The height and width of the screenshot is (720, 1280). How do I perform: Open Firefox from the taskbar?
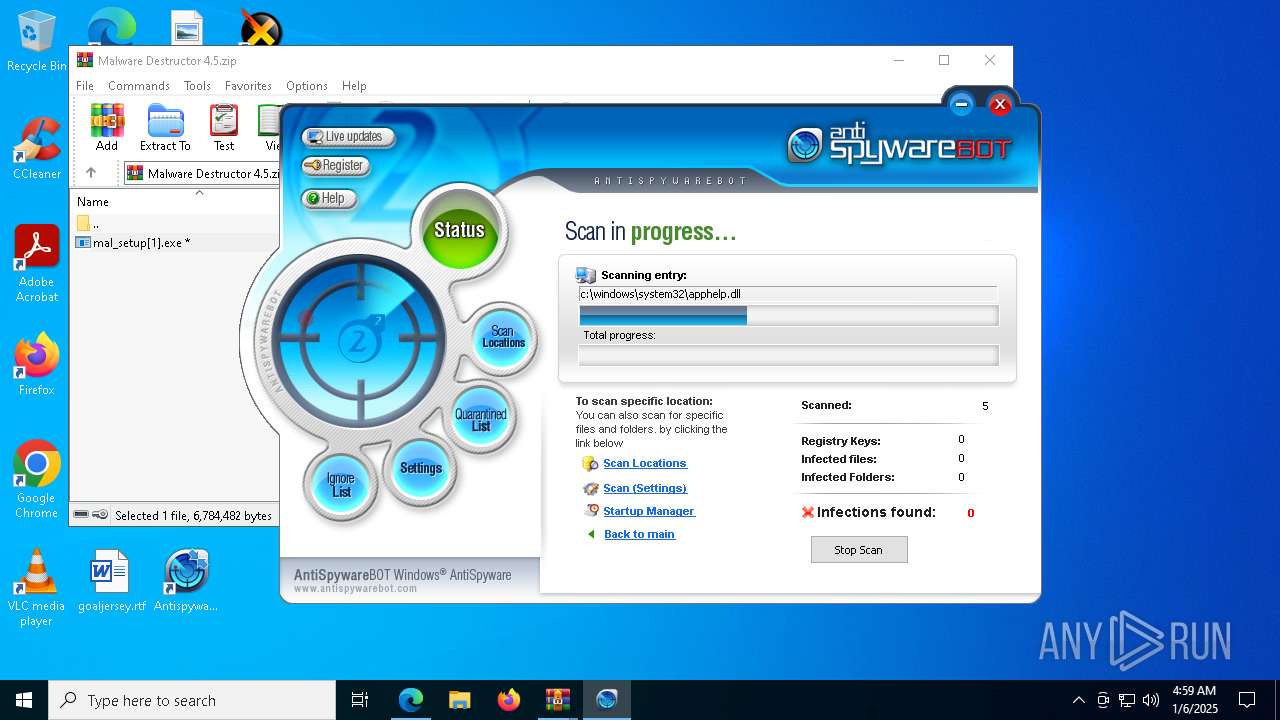coord(509,700)
